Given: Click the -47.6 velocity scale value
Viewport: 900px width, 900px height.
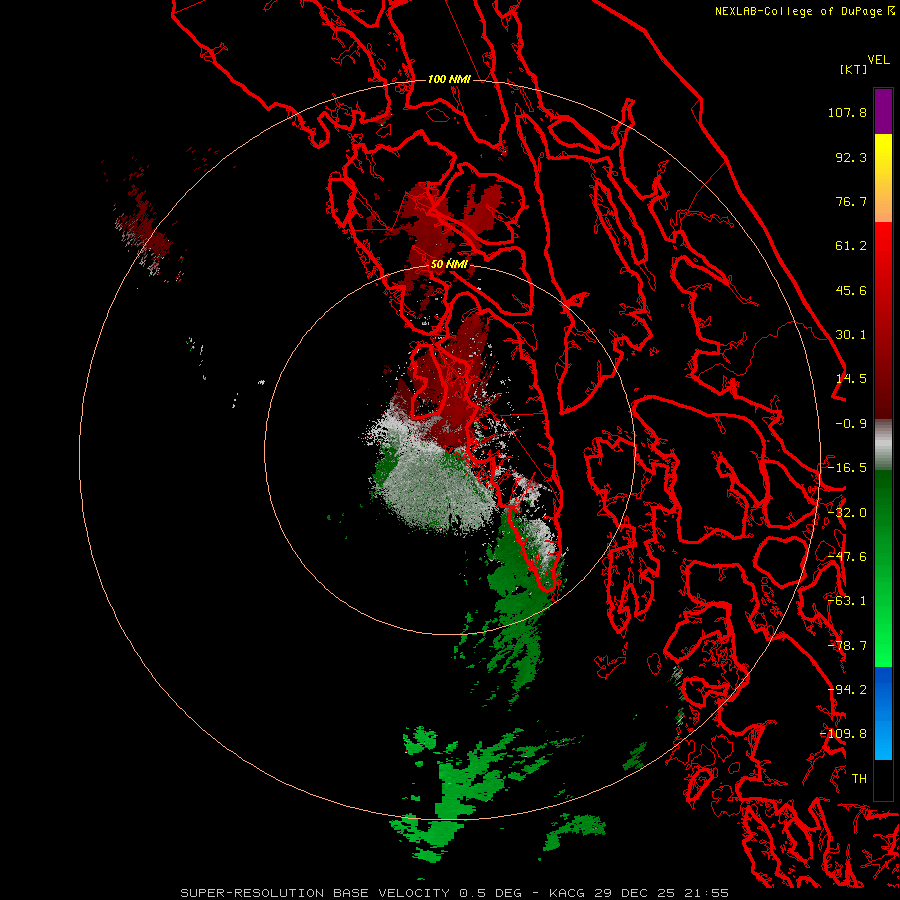Looking at the screenshot, I should [847, 557].
